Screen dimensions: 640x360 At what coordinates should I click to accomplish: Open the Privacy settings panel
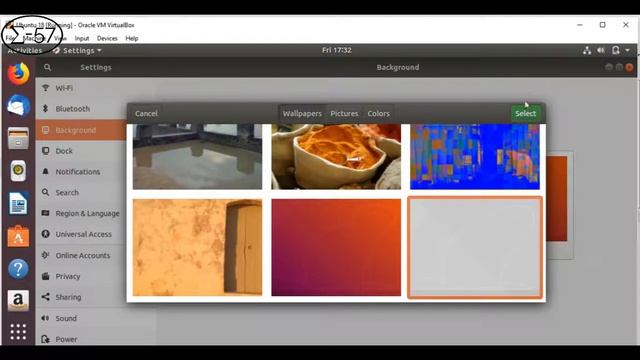pos(81,276)
